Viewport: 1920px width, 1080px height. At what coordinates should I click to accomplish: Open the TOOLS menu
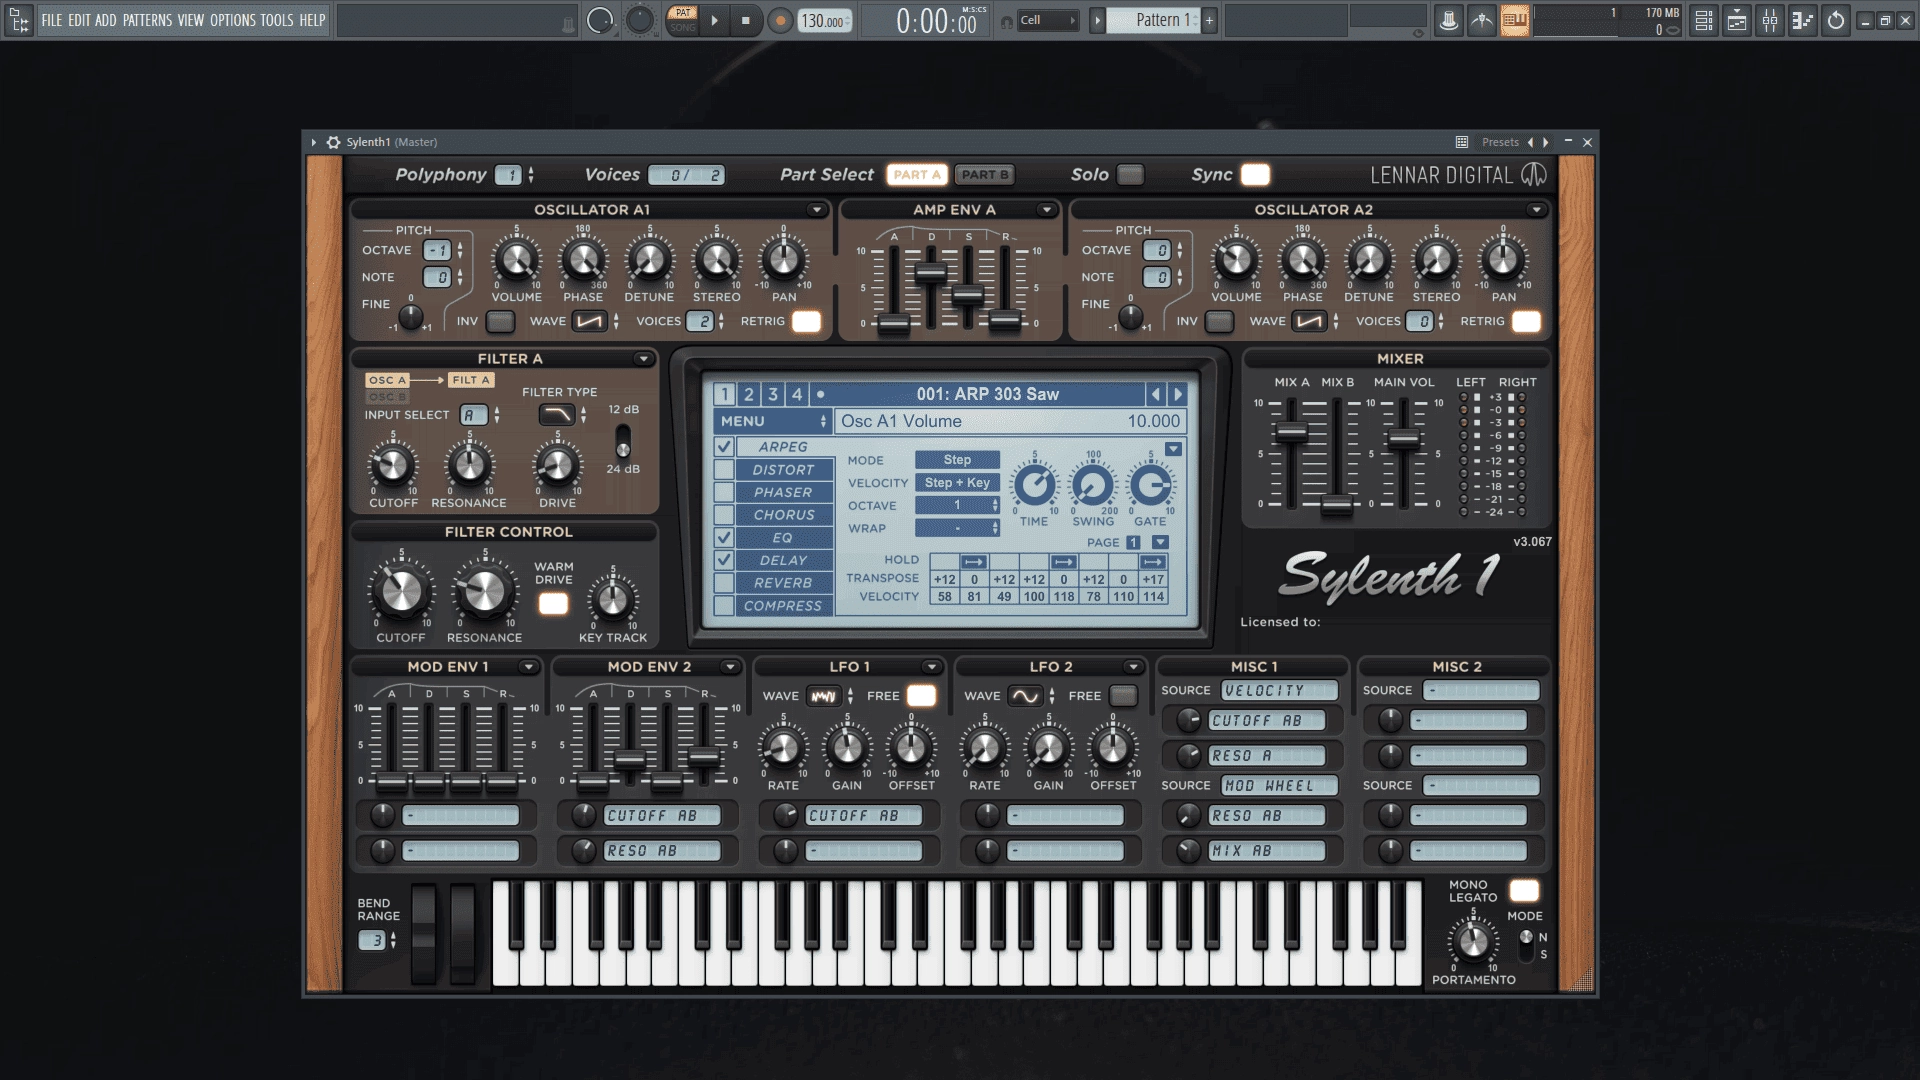(x=277, y=20)
